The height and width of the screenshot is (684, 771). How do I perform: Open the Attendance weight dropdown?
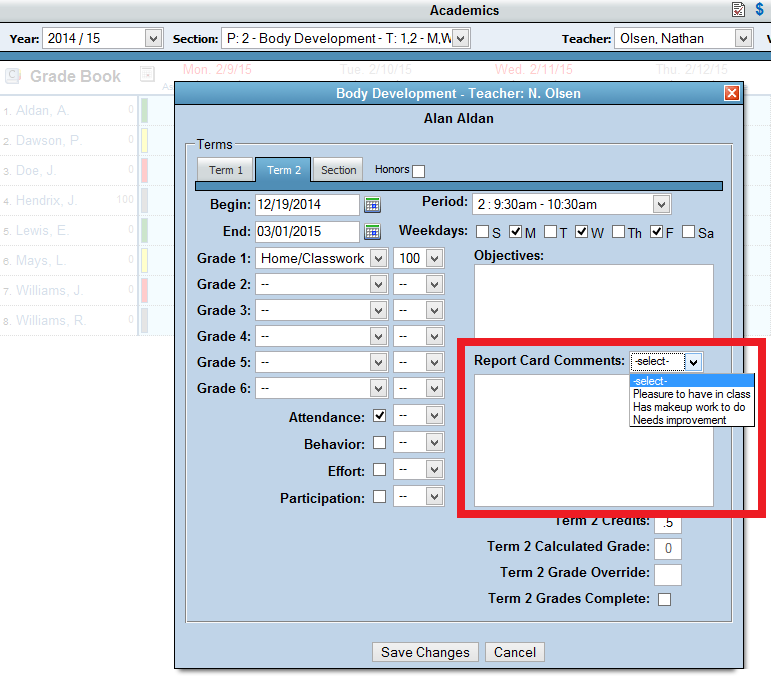(419, 416)
